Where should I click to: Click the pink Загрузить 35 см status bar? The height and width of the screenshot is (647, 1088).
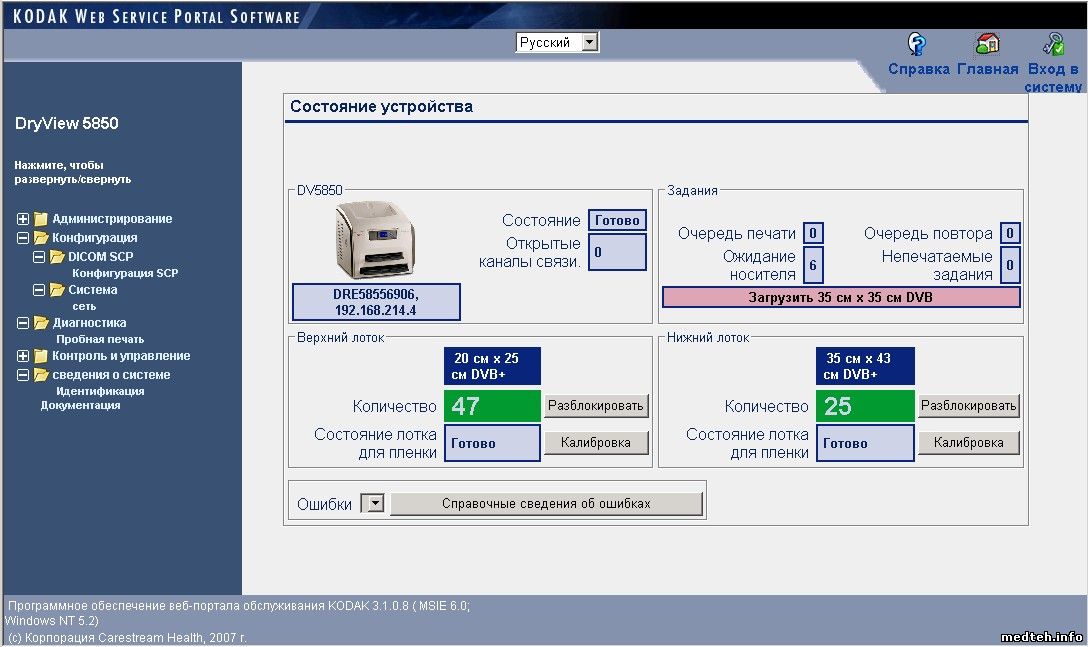[x=840, y=297]
